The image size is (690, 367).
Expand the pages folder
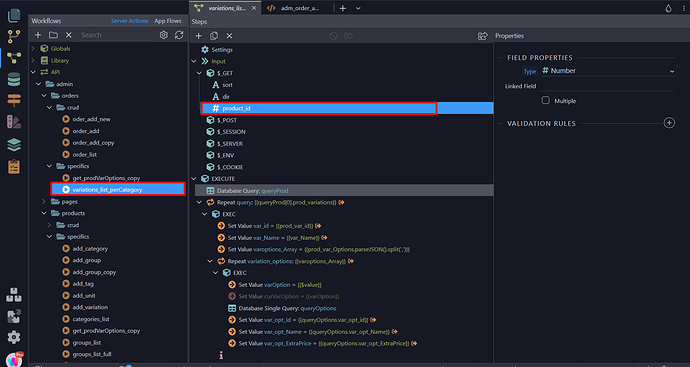[x=44, y=202]
